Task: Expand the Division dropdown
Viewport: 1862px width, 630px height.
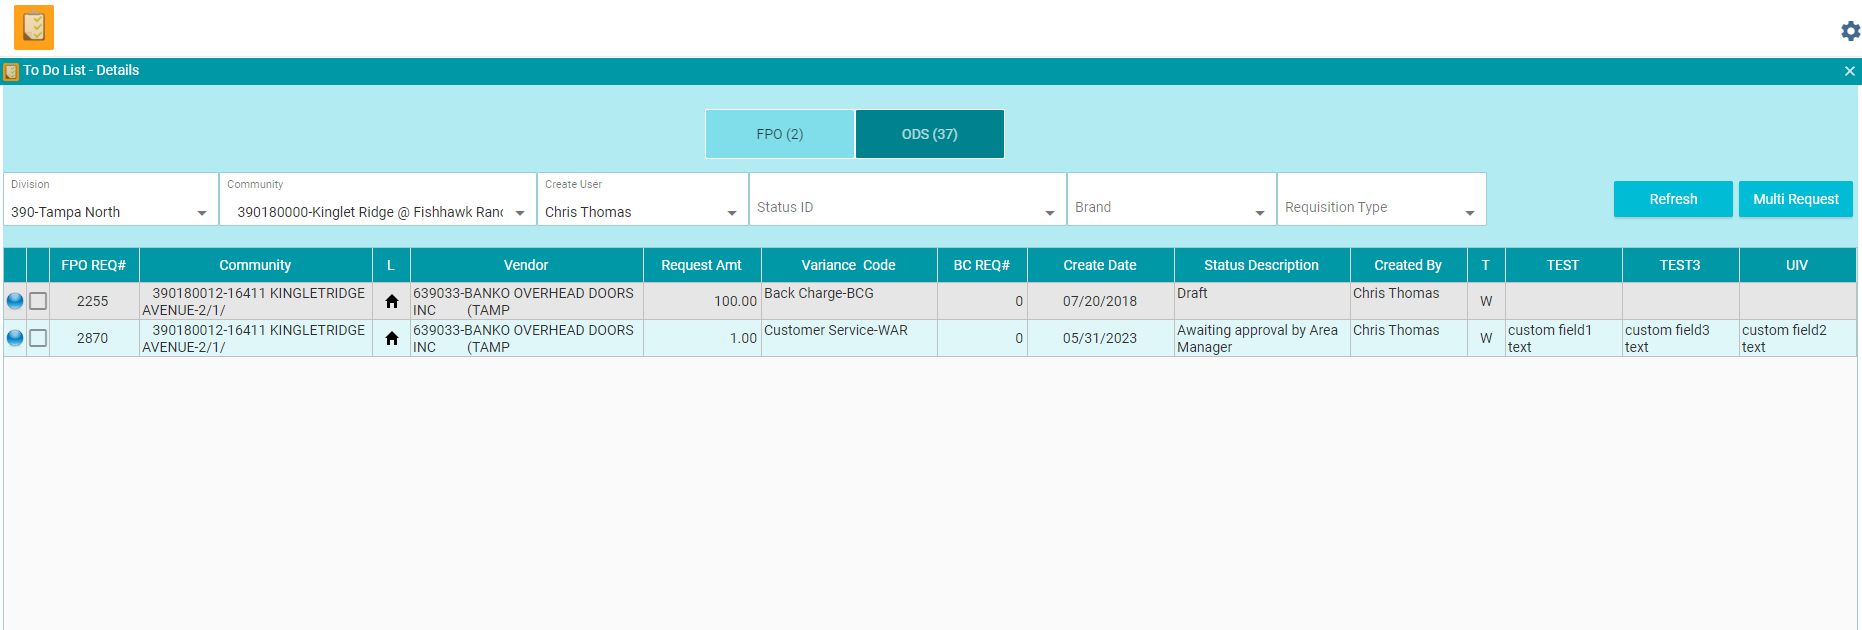Action: (202, 213)
